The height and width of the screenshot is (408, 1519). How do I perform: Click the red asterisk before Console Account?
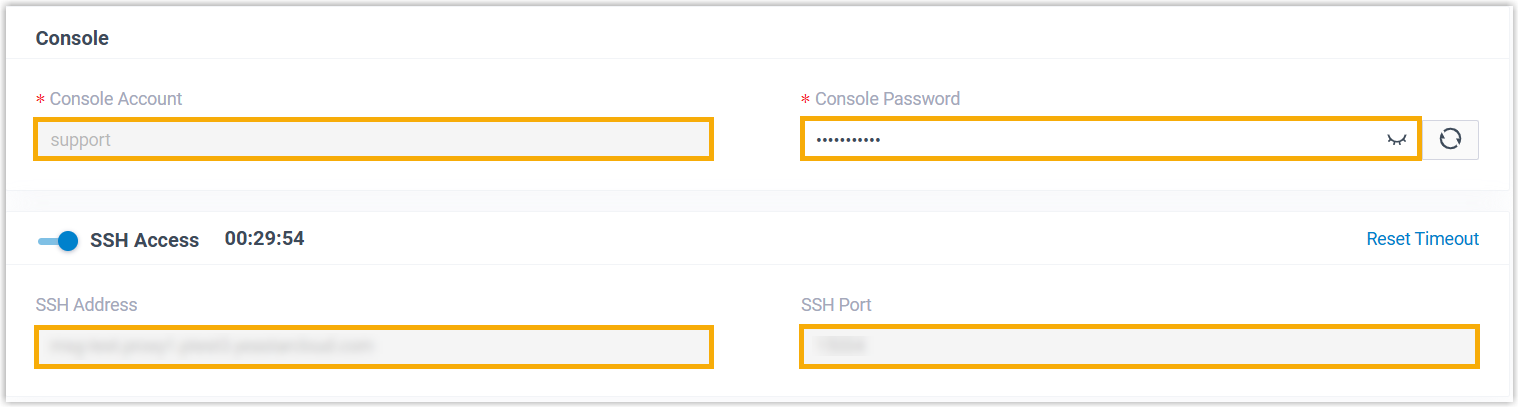(41, 100)
